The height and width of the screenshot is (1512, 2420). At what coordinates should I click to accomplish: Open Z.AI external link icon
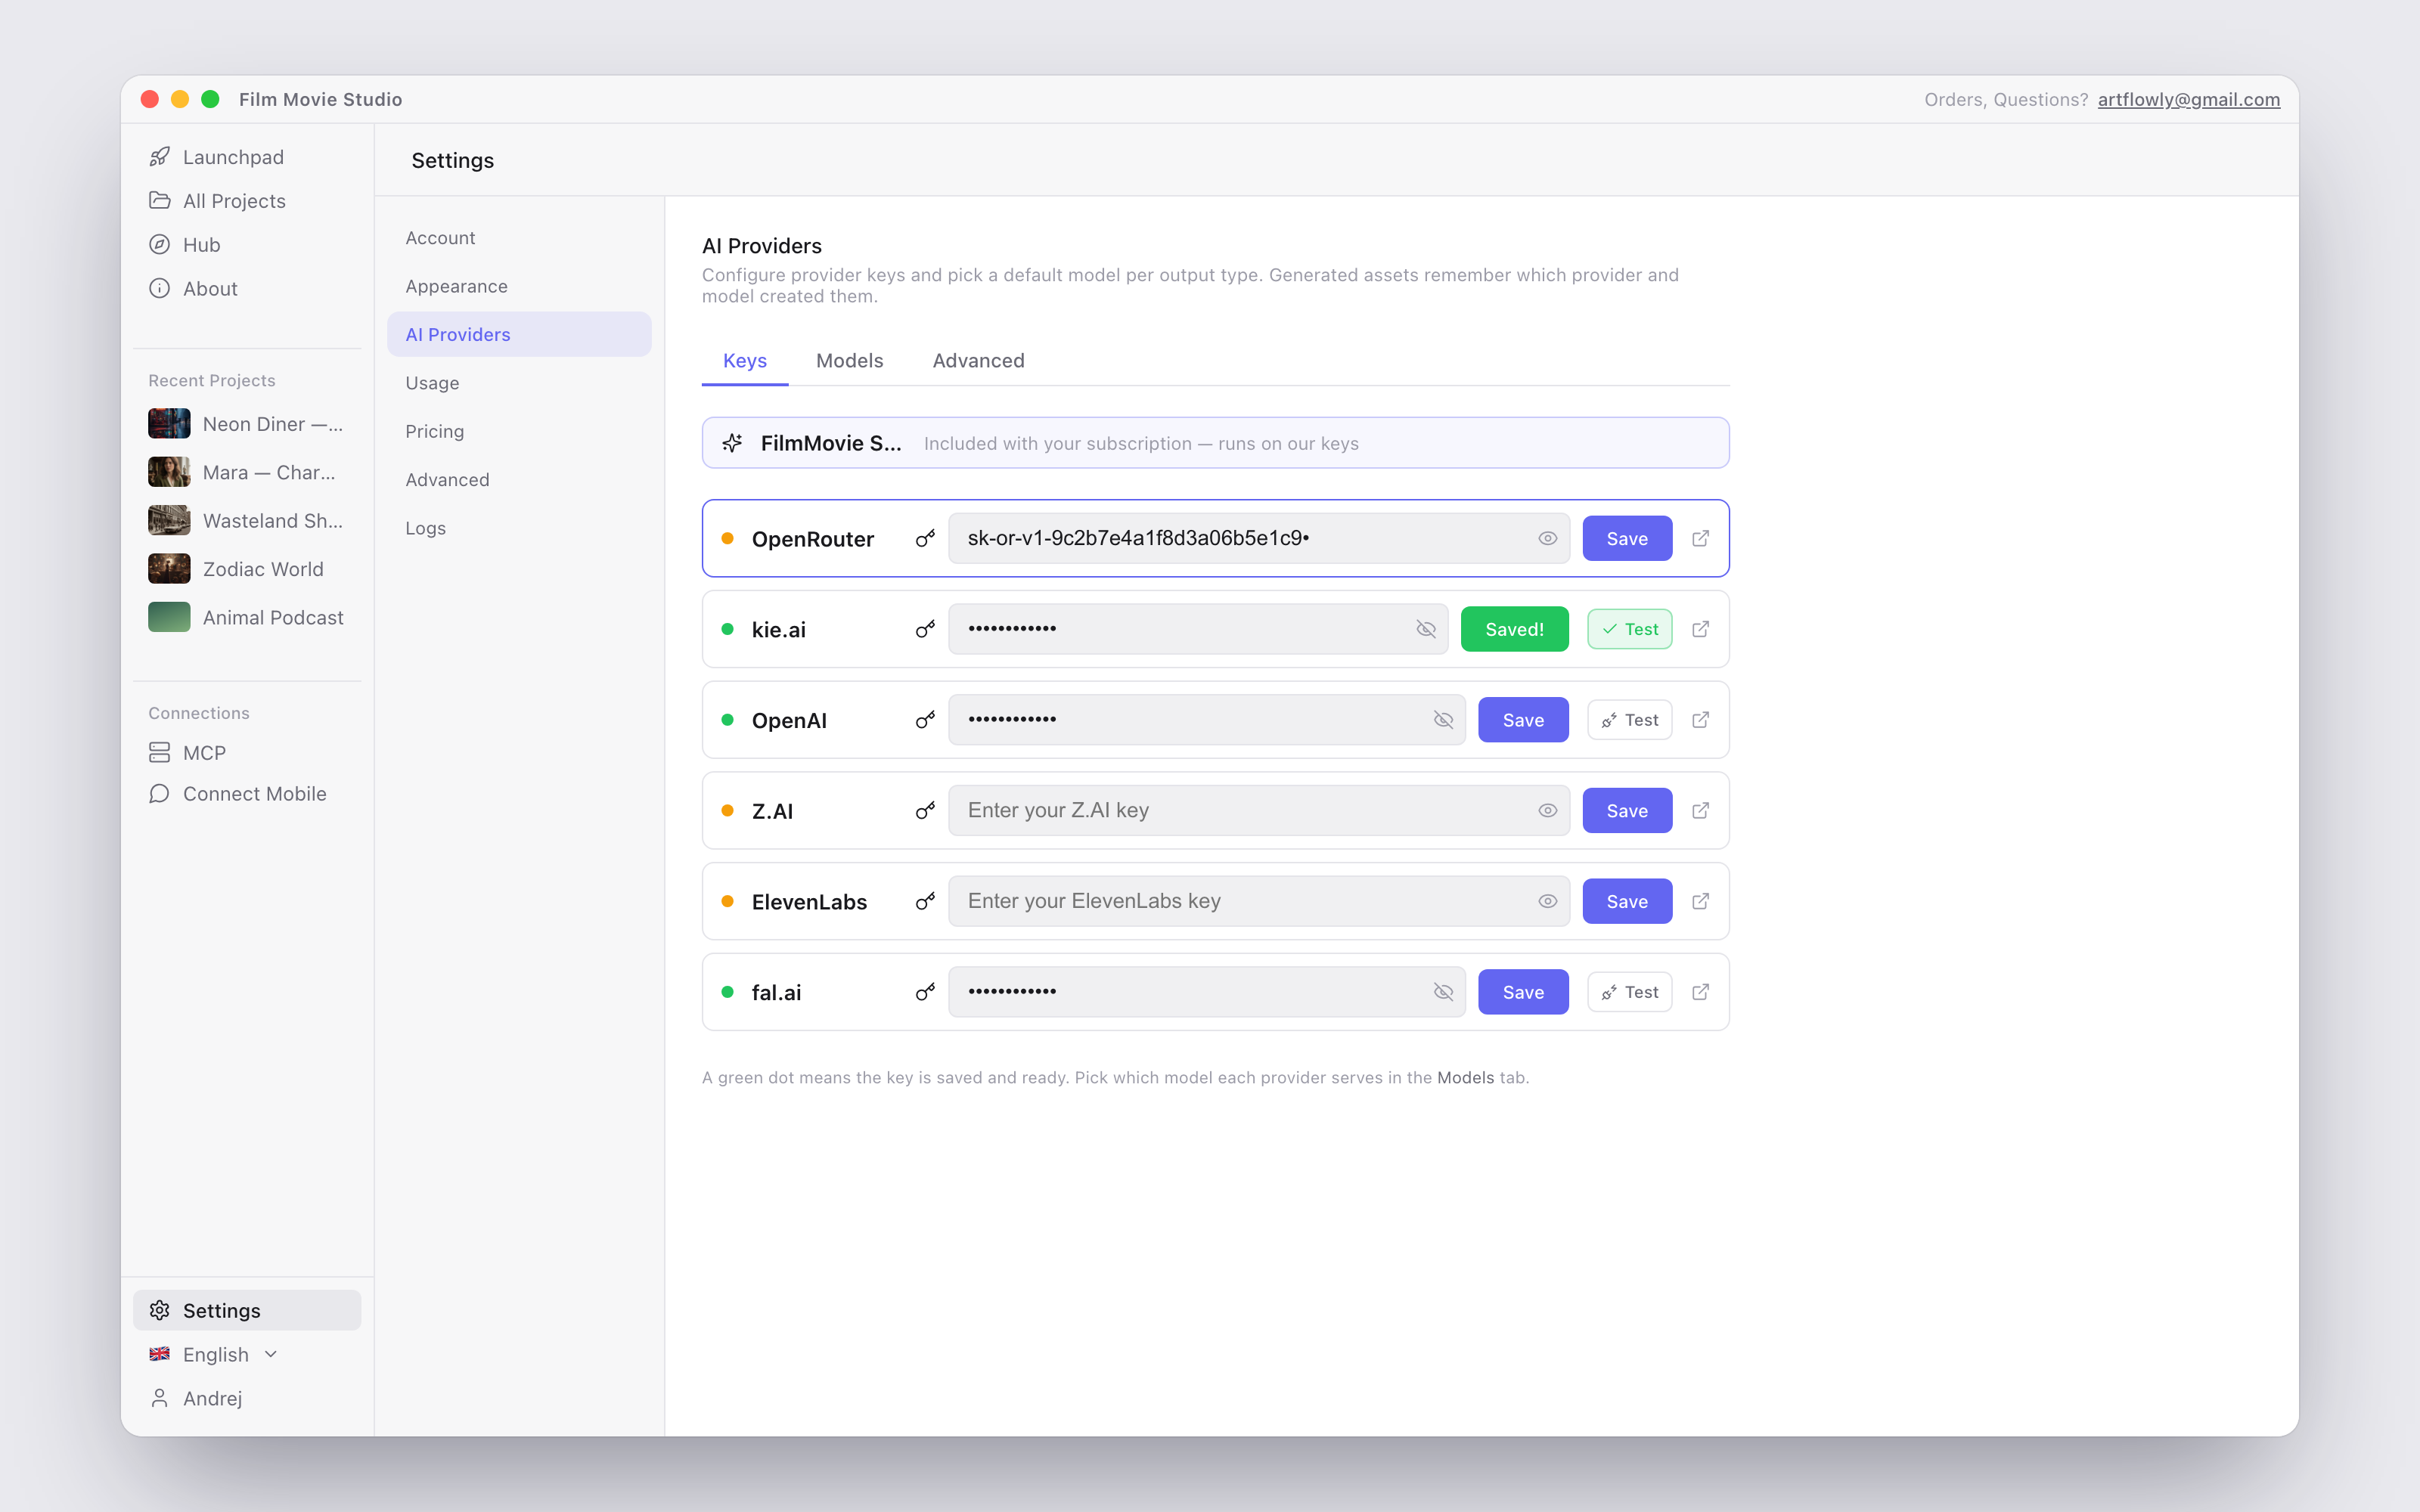tap(1700, 810)
